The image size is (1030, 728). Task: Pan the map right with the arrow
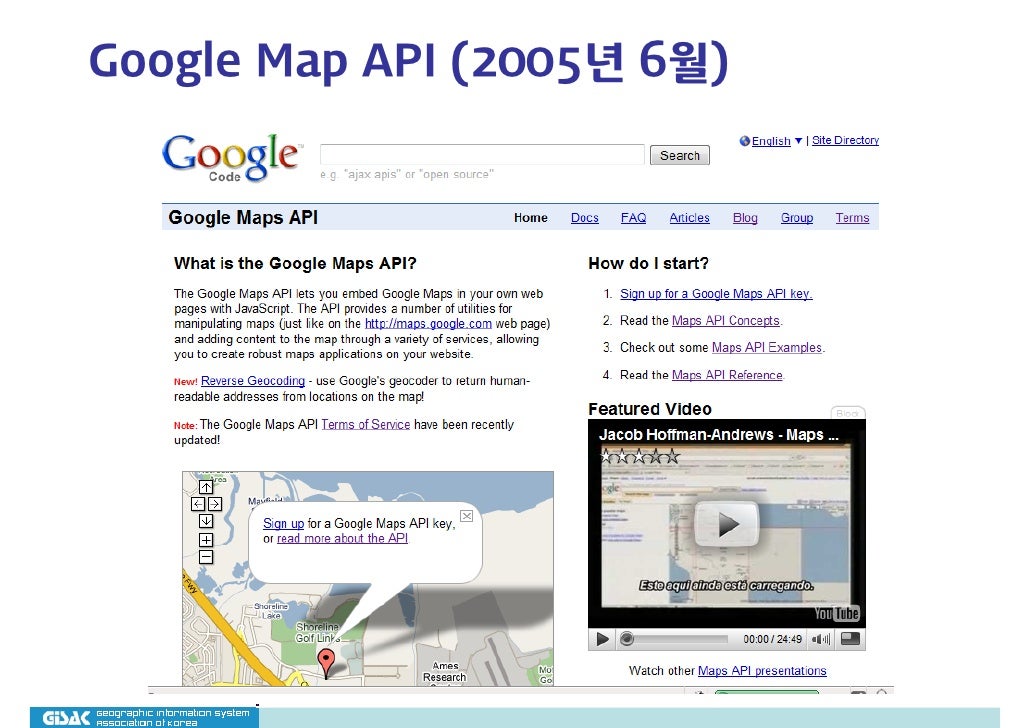click(x=215, y=504)
